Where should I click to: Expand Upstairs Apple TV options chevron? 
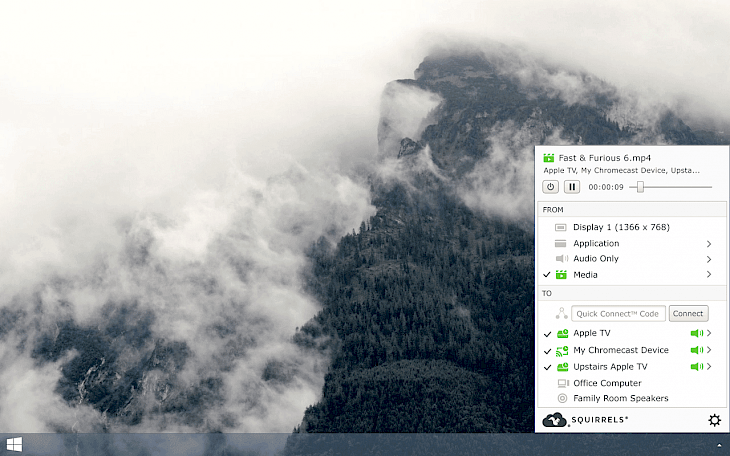[709, 367]
